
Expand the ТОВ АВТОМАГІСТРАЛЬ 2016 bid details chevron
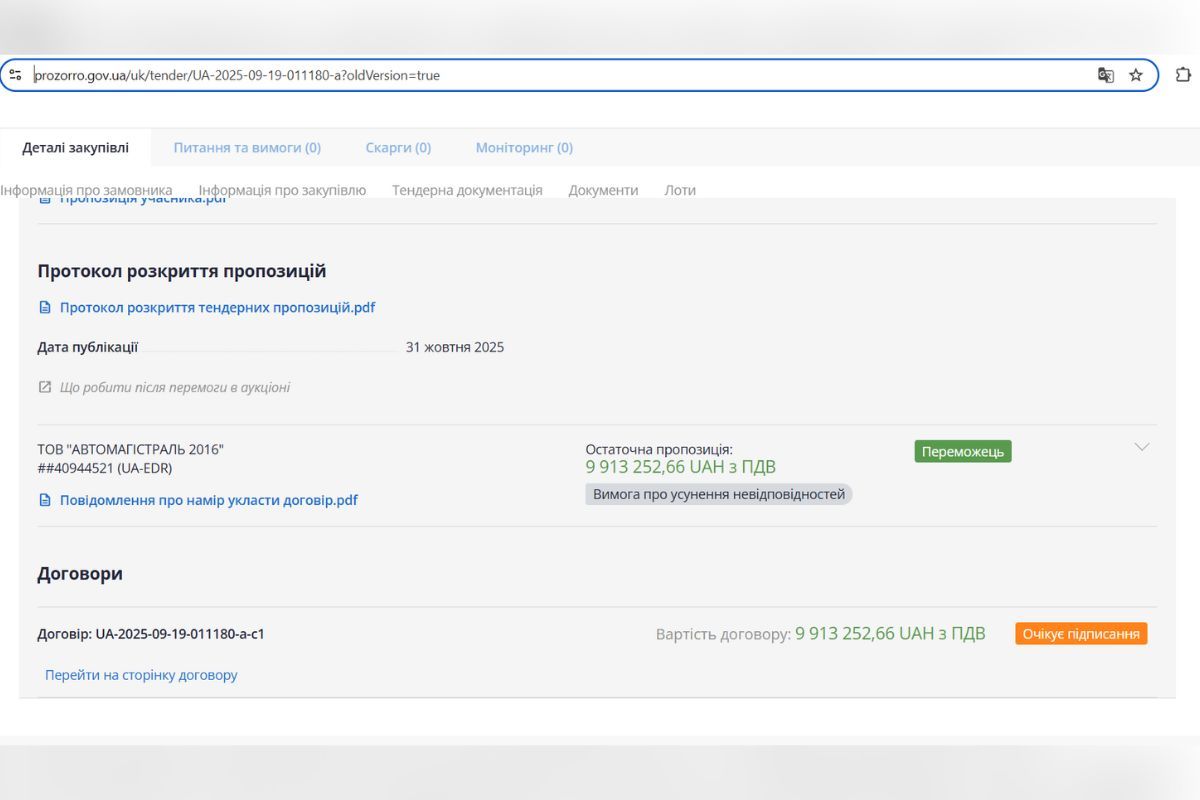1142,447
